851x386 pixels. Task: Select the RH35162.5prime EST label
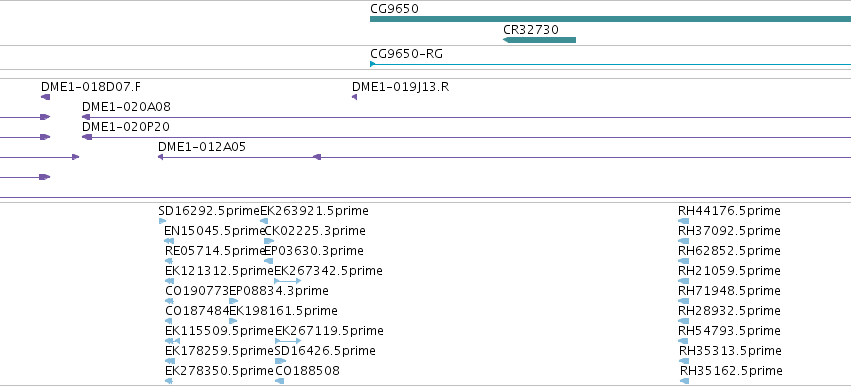coord(731,371)
